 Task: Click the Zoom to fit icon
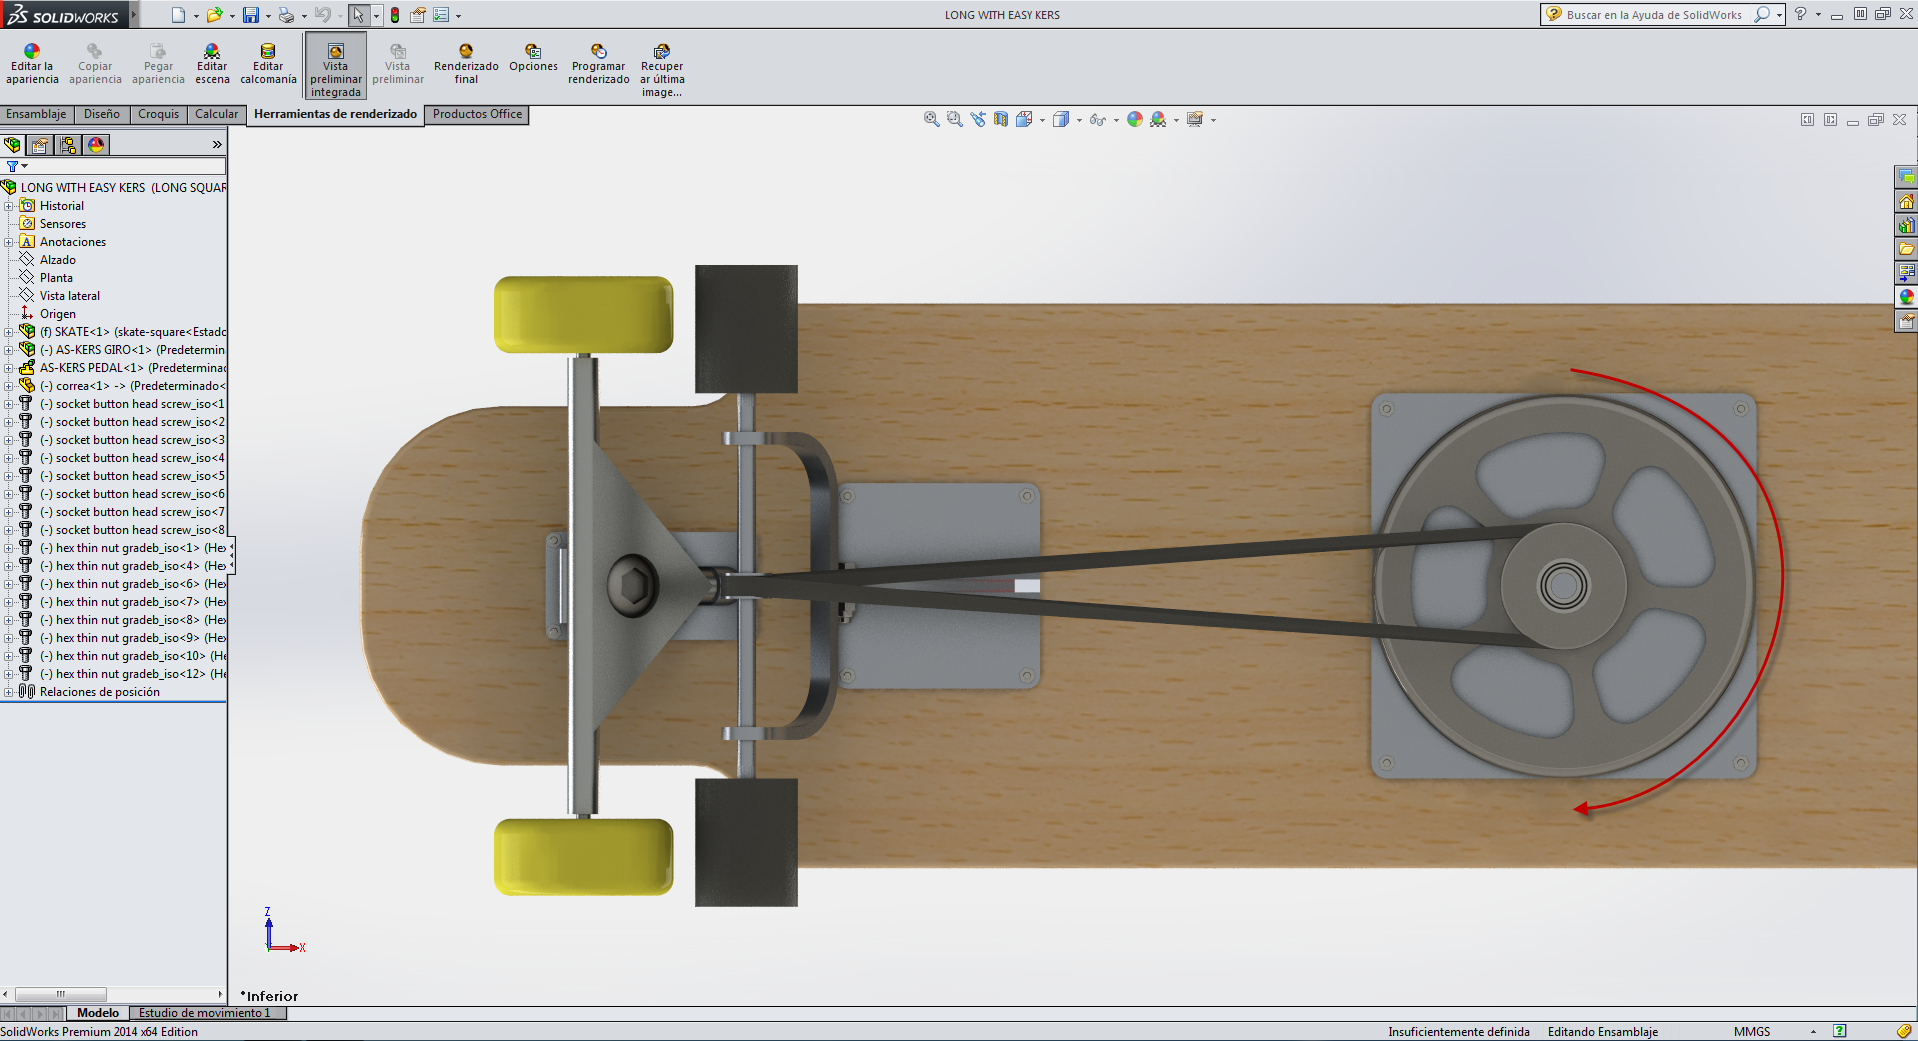[x=931, y=119]
